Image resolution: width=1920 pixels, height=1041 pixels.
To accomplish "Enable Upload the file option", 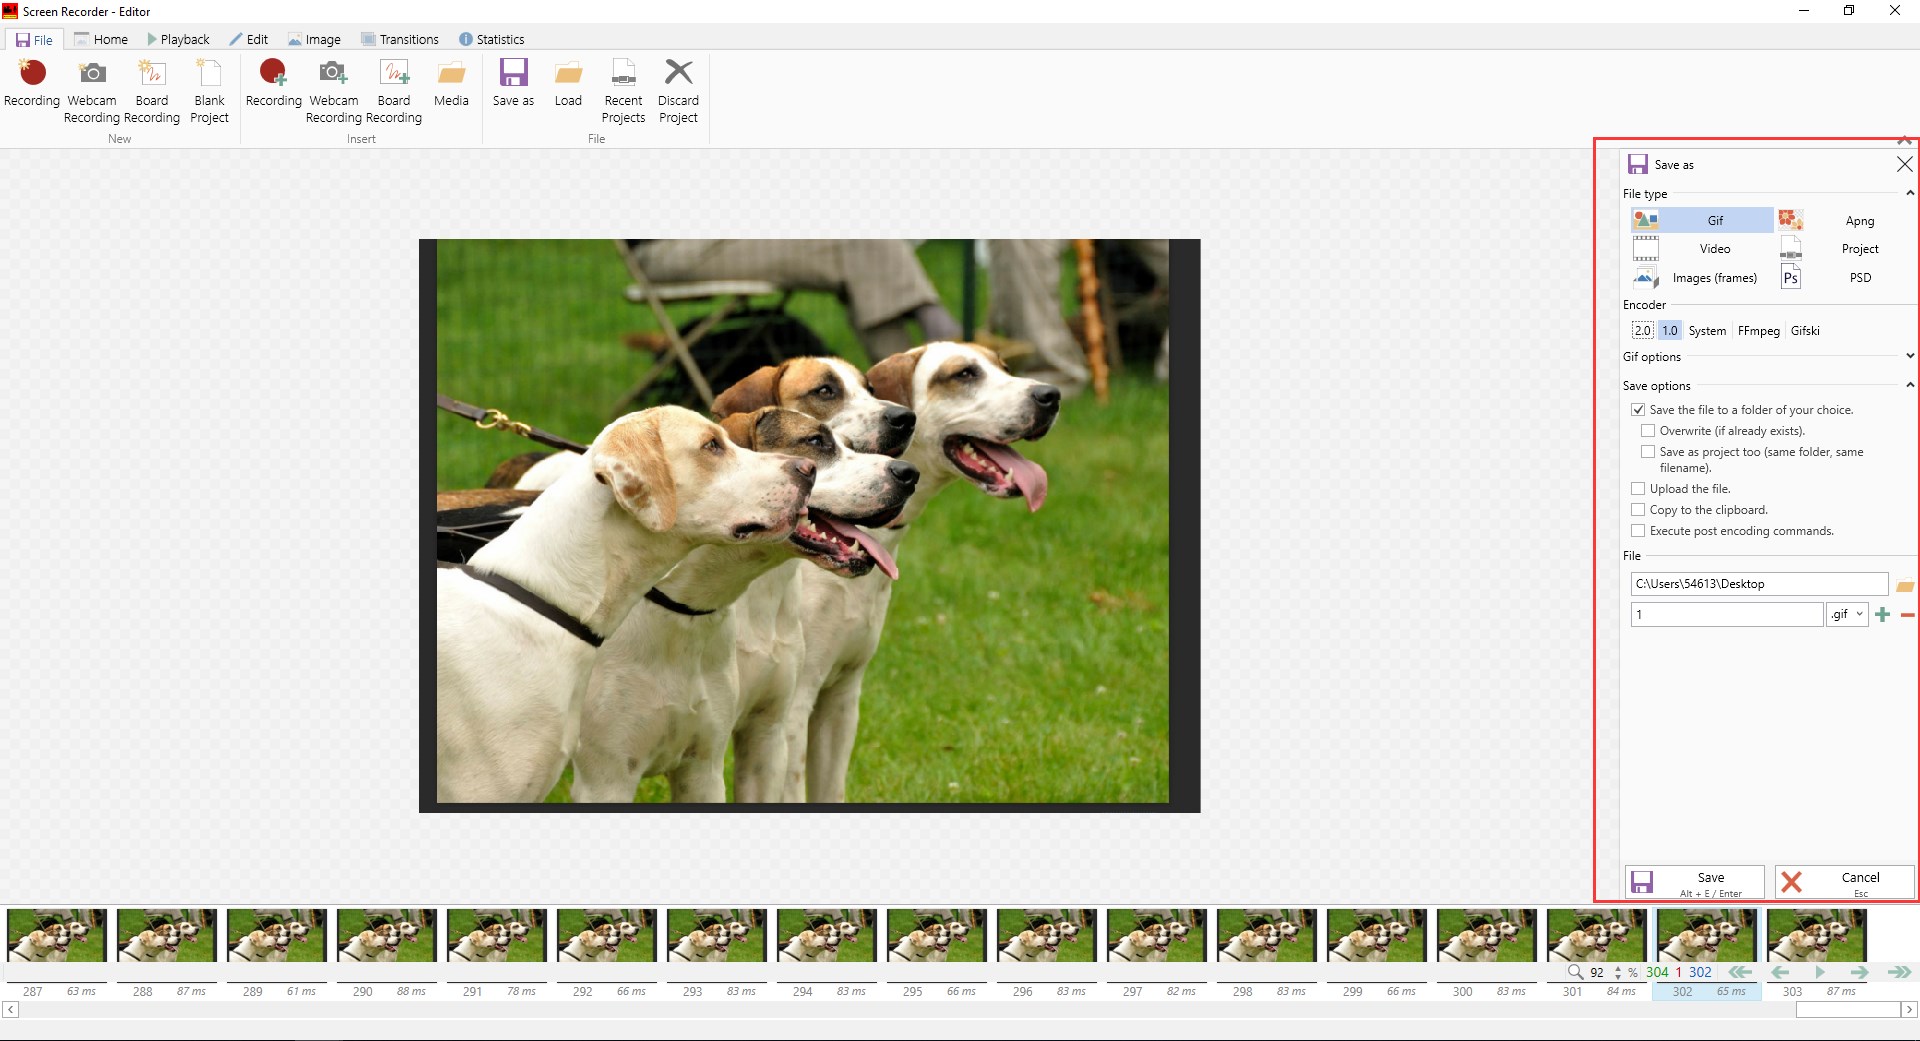I will pos(1638,489).
